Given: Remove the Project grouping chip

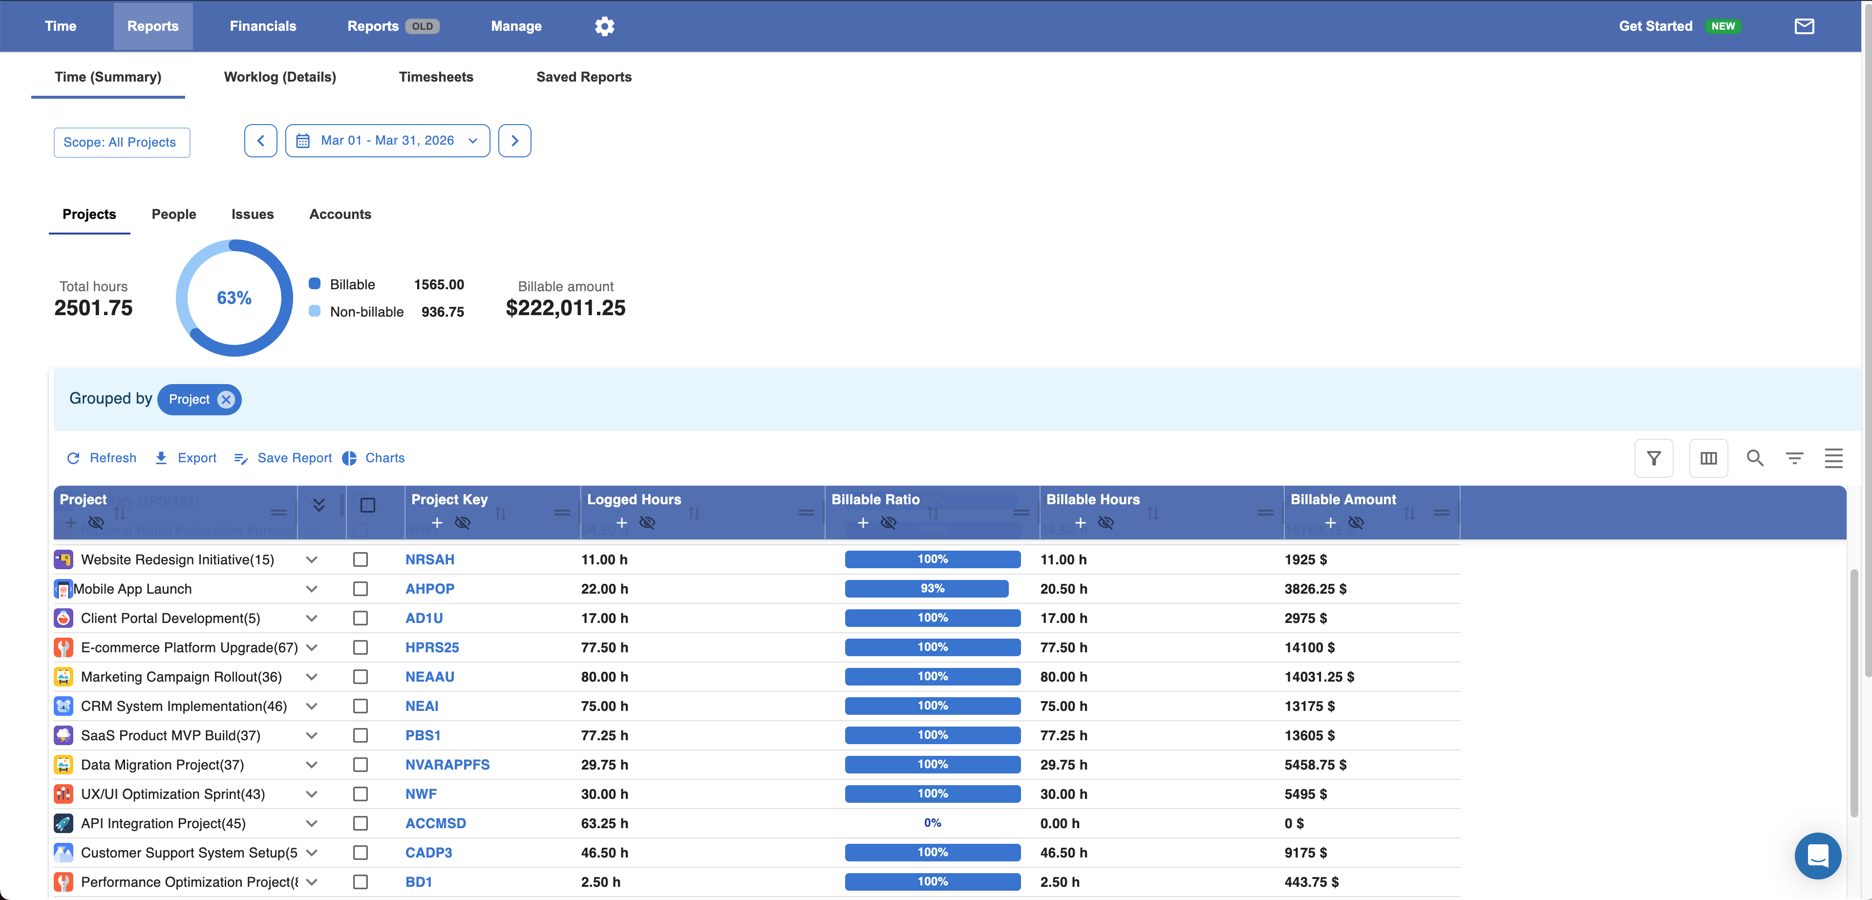Looking at the screenshot, I should (227, 399).
